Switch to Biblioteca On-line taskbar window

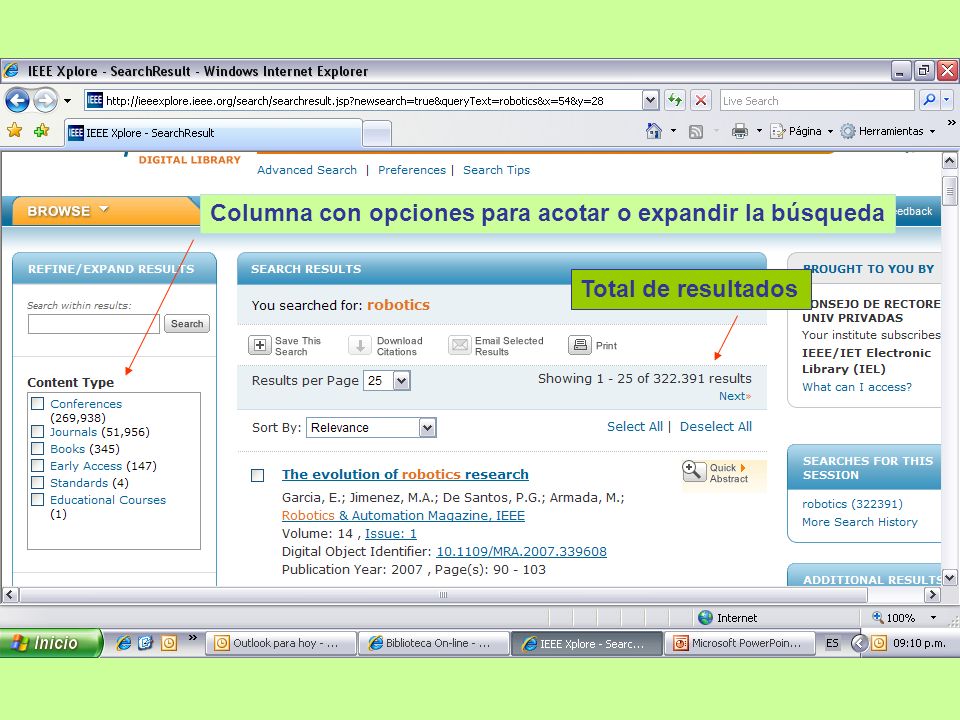(434, 643)
